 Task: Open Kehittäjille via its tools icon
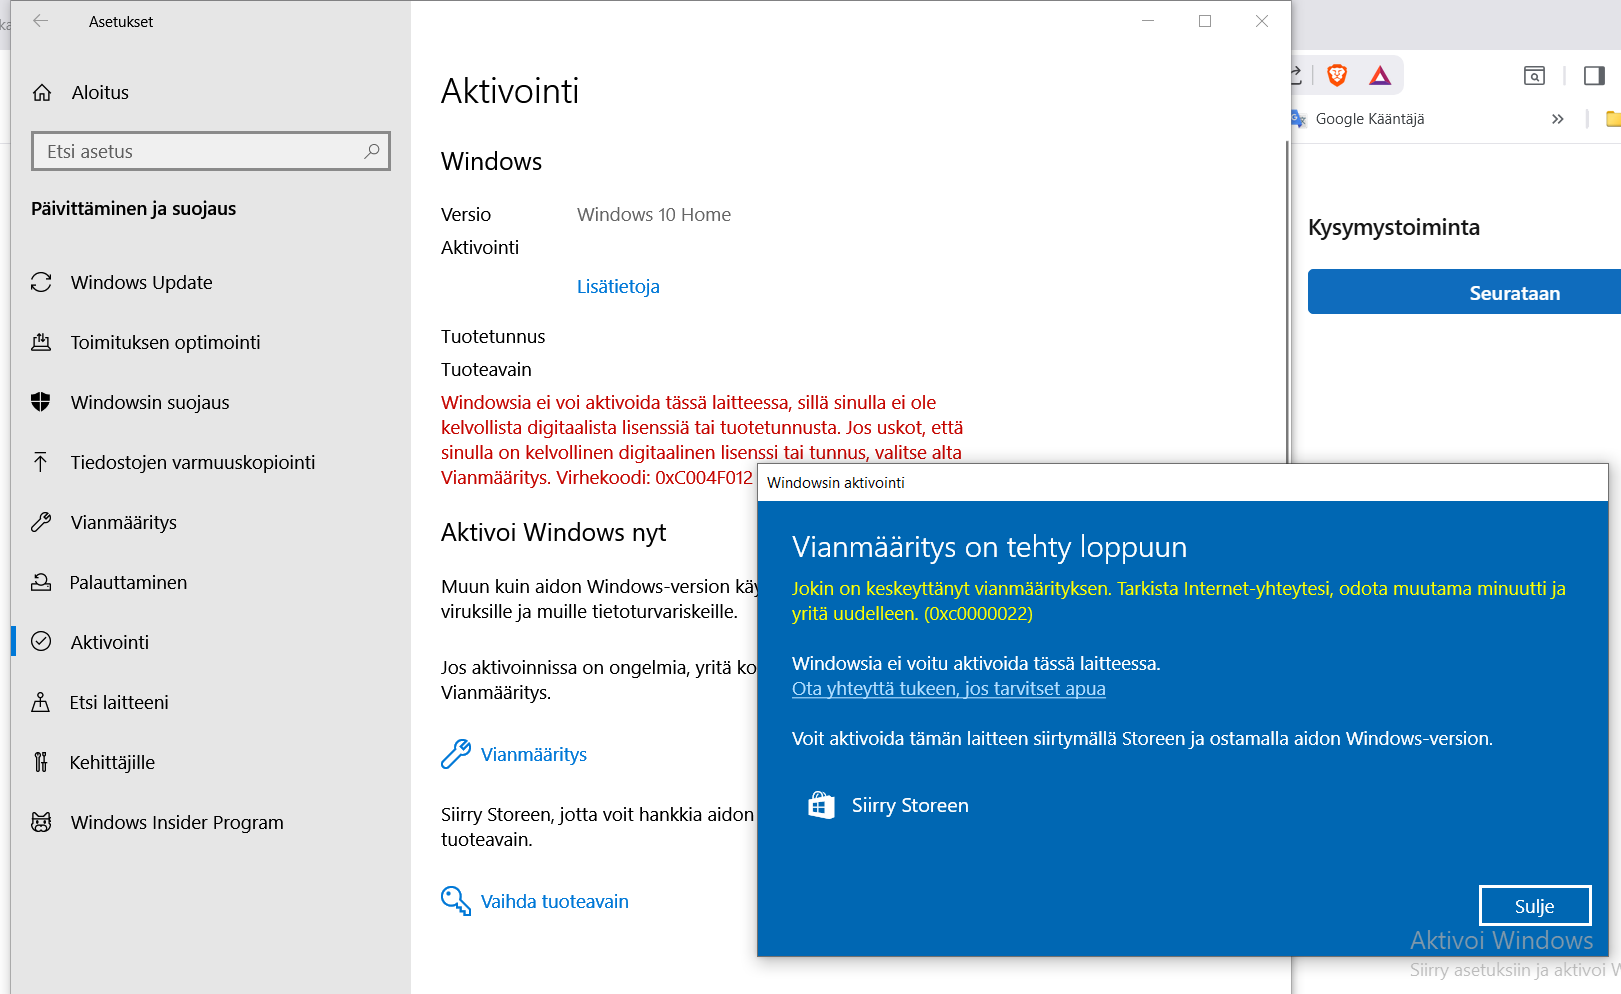tap(41, 762)
